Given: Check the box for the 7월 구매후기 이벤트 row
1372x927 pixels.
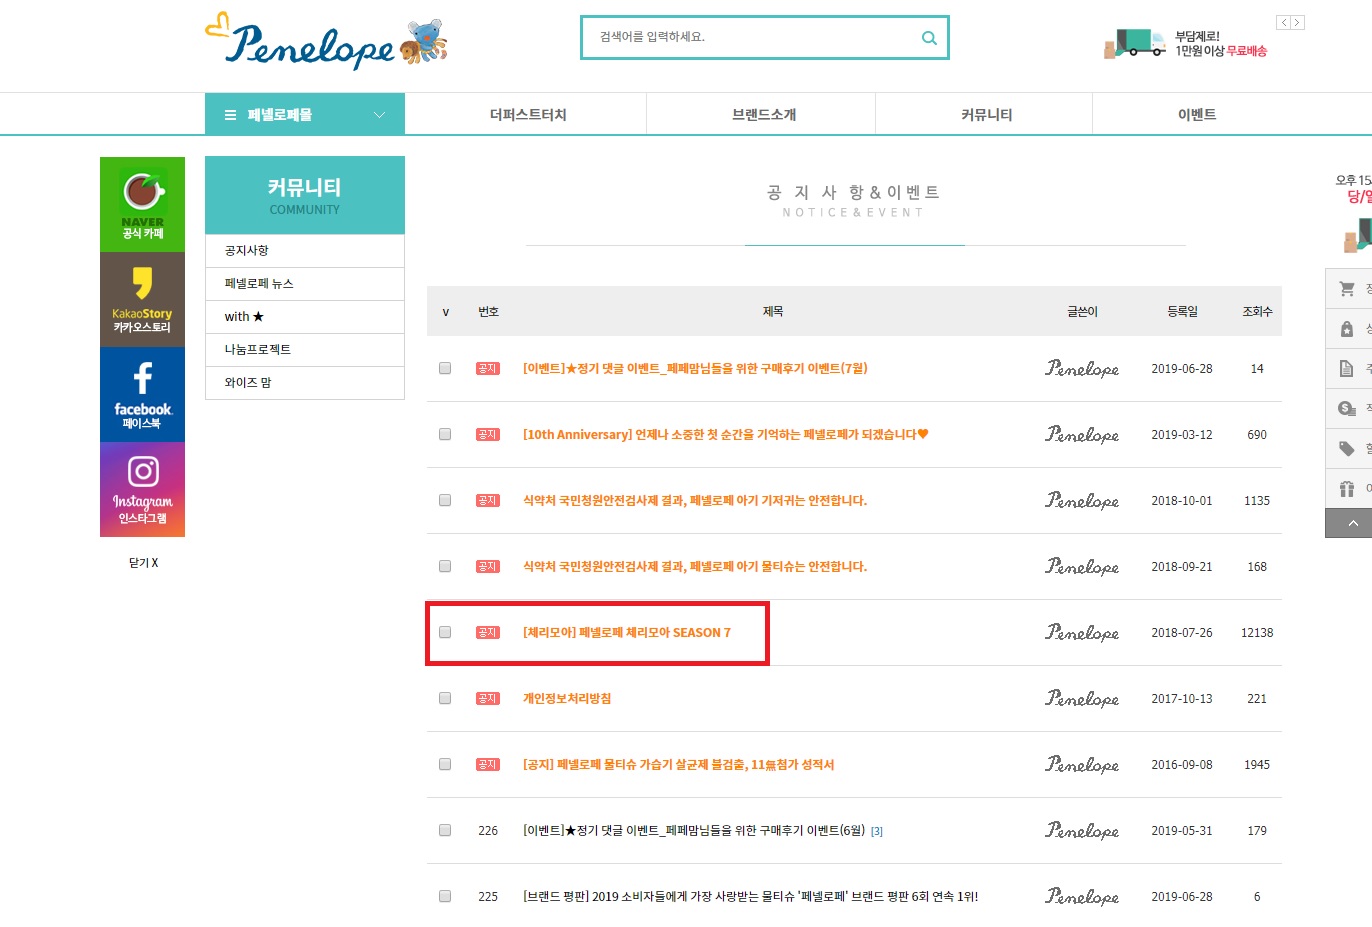Looking at the screenshot, I should coord(445,368).
